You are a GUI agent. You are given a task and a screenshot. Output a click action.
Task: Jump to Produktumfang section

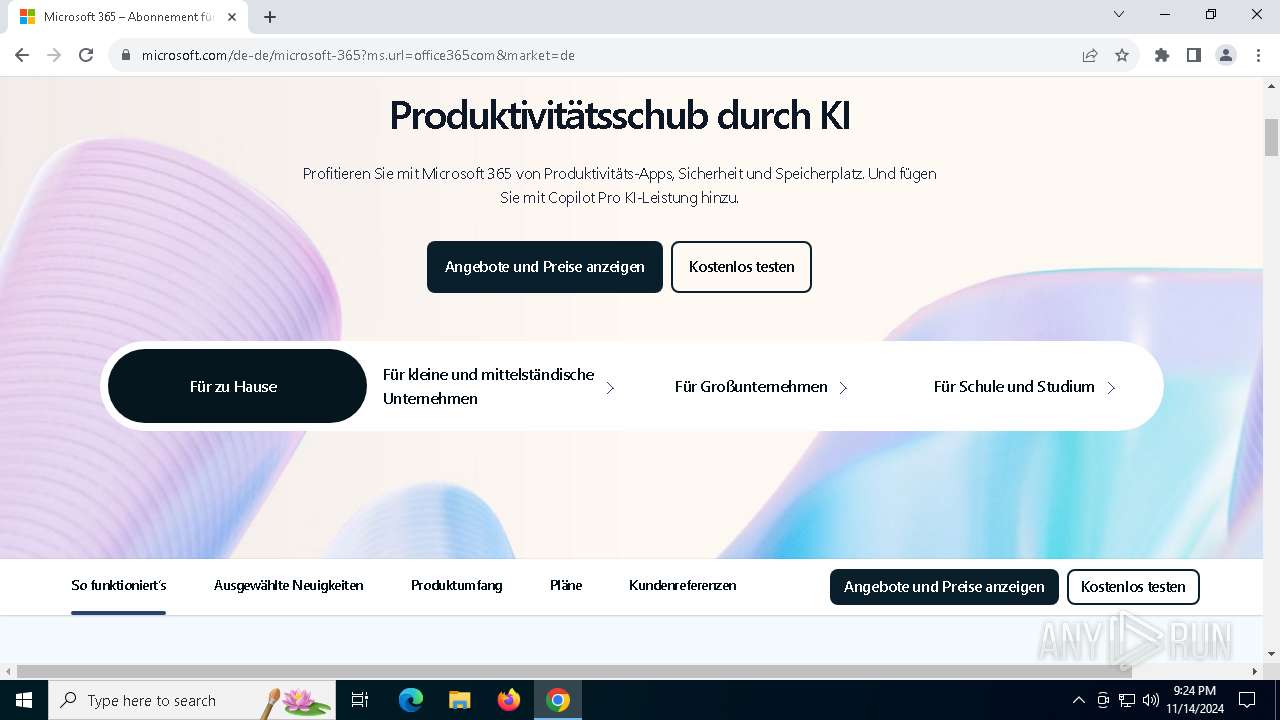click(456, 586)
